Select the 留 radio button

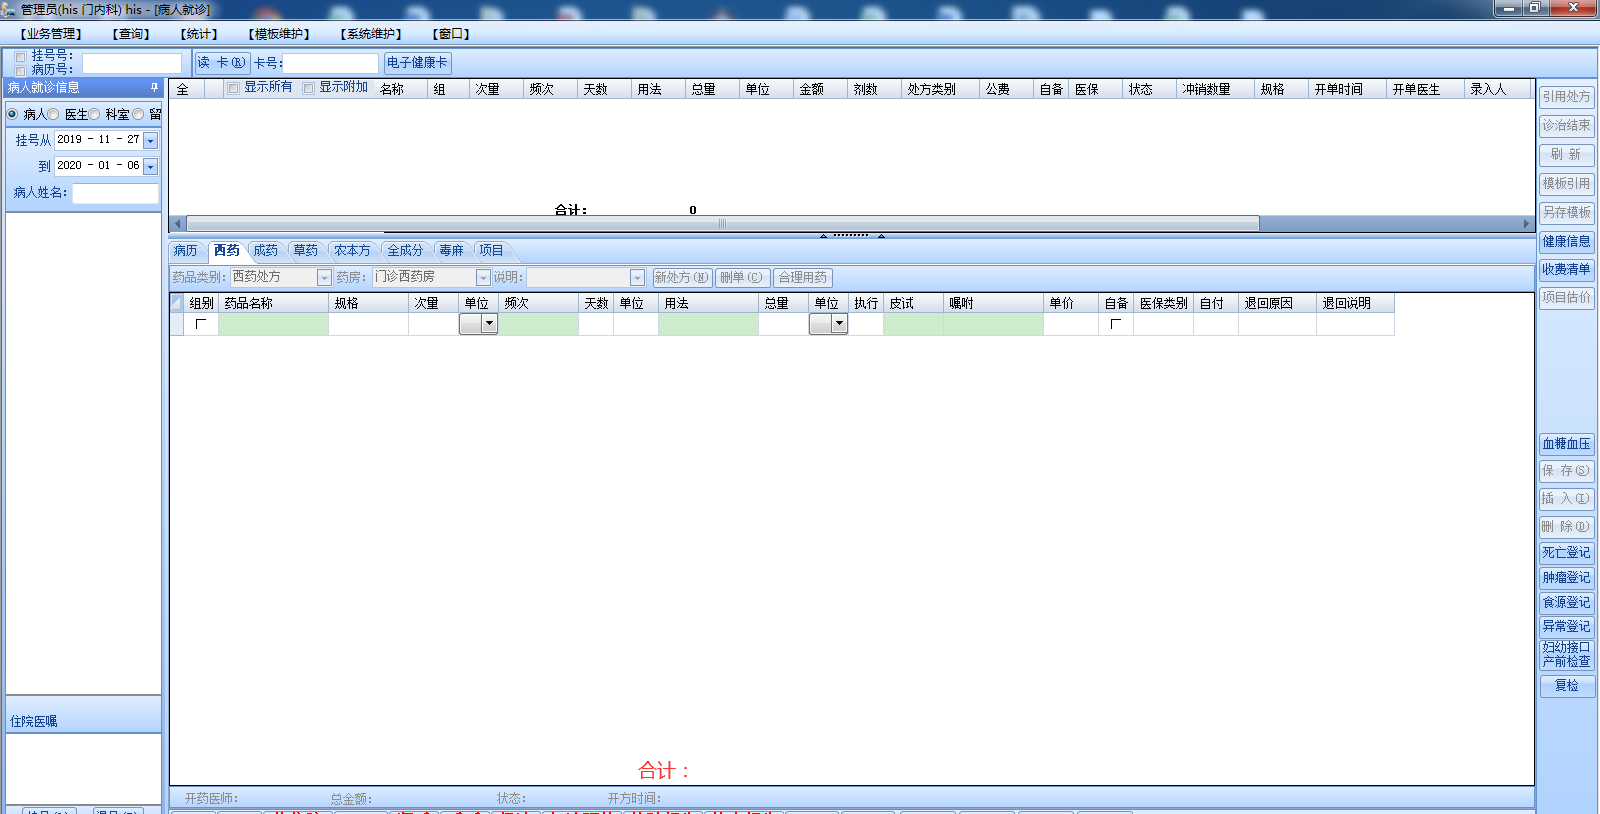pos(138,114)
